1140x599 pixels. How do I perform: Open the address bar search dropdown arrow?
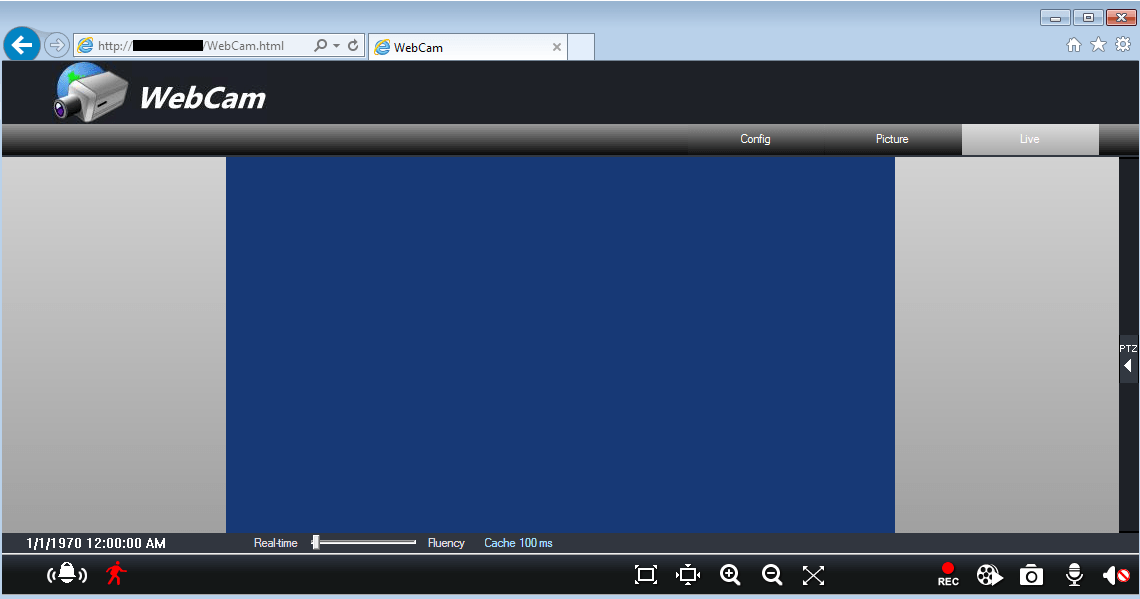tap(336, 46)
